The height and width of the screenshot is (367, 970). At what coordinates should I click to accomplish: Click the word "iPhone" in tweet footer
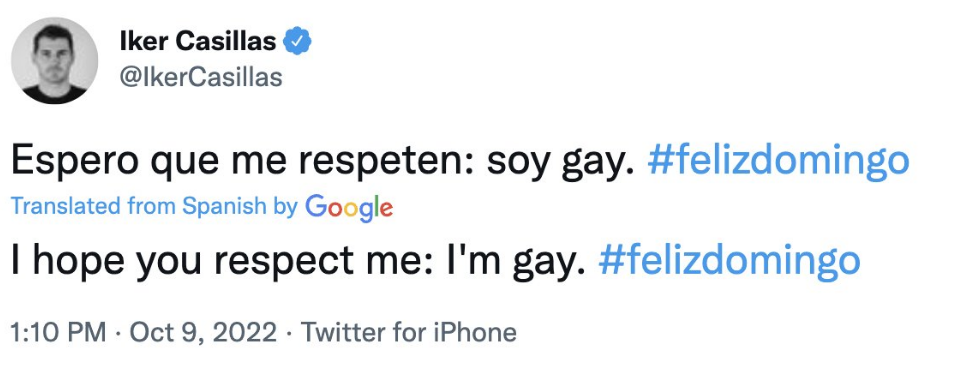tap(475, 332)
